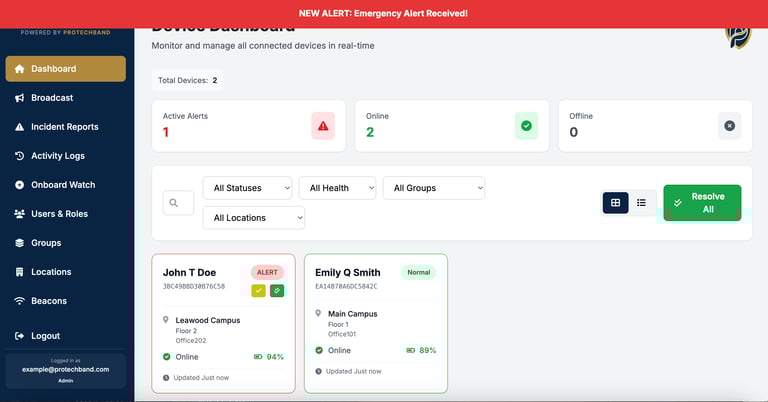
Task: Open the All Statuses dropdown
Action: [x=247, y=188]
